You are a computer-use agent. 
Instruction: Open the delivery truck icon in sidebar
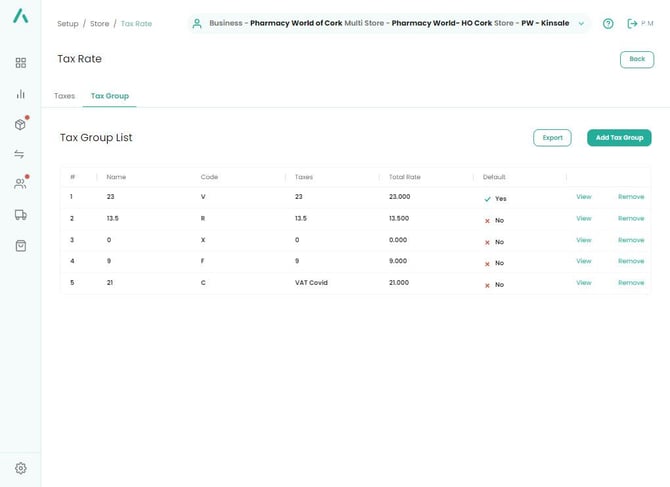(x=20, y=215)
